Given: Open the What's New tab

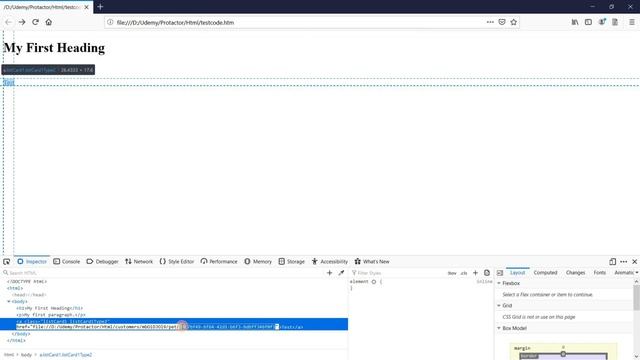Looking at the screenshot, I should tap(372, 262).
